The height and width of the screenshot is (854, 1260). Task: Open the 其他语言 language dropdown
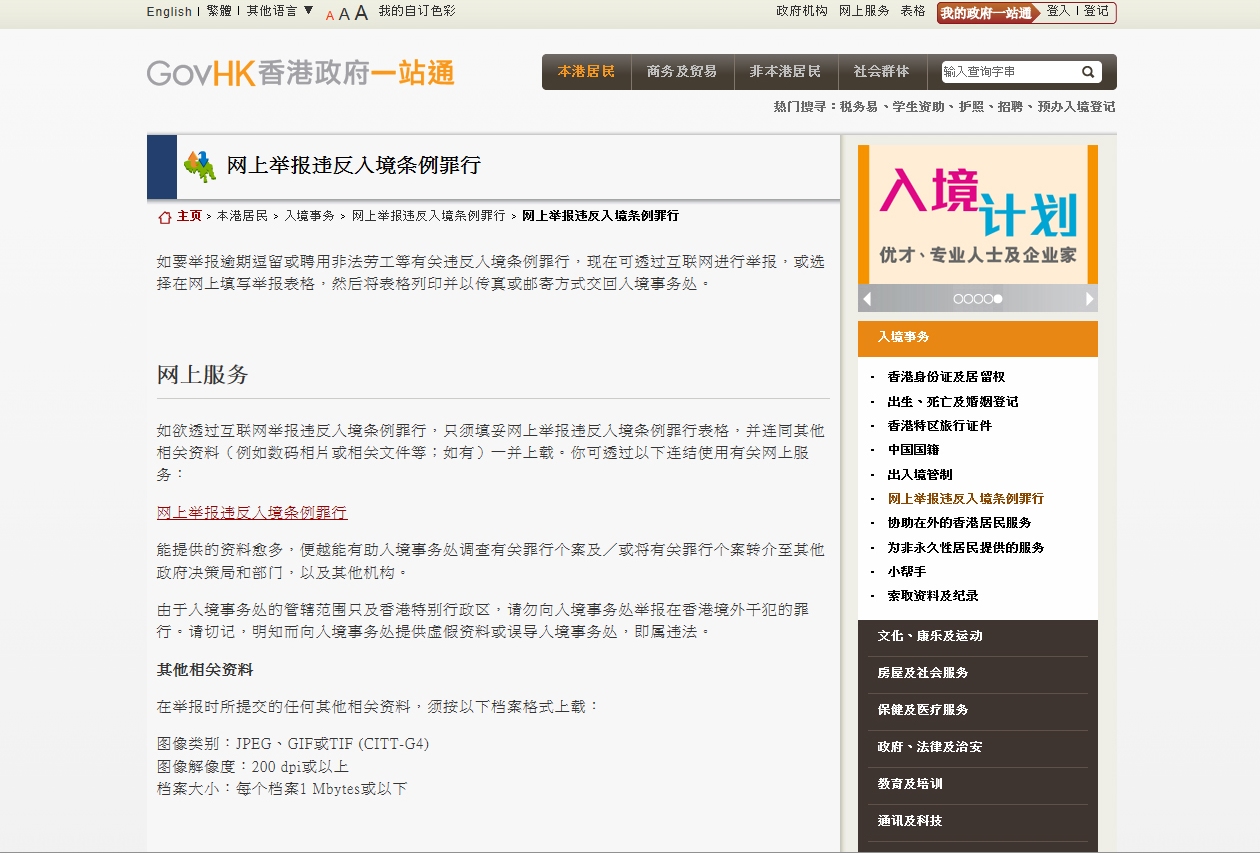(x=280, y=11)
